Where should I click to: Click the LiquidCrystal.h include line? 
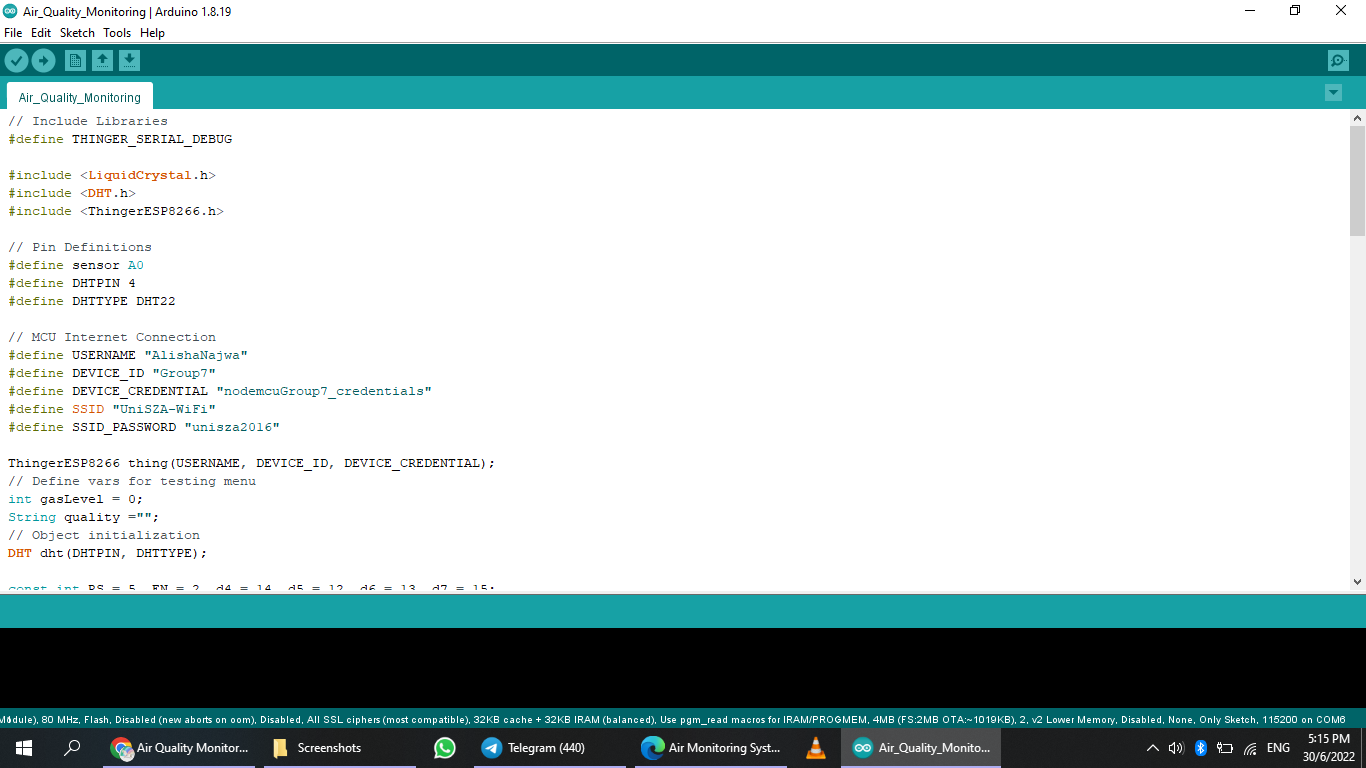coord(112,175)
